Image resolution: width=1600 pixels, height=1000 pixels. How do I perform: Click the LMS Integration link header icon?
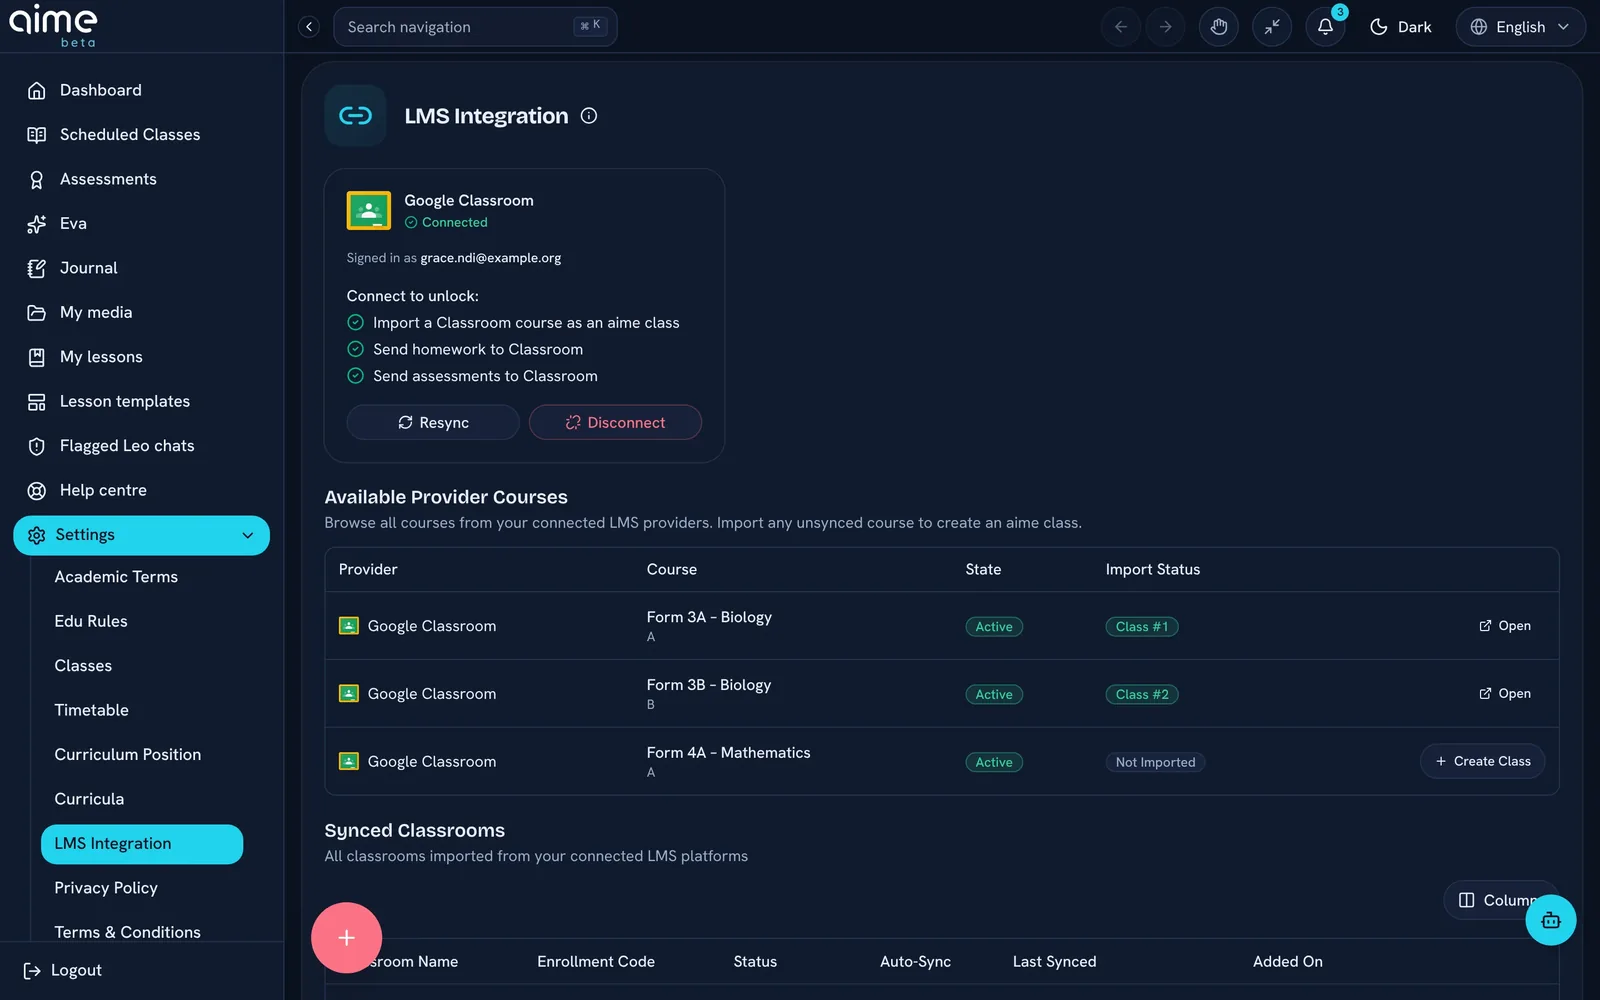(355, 116)
